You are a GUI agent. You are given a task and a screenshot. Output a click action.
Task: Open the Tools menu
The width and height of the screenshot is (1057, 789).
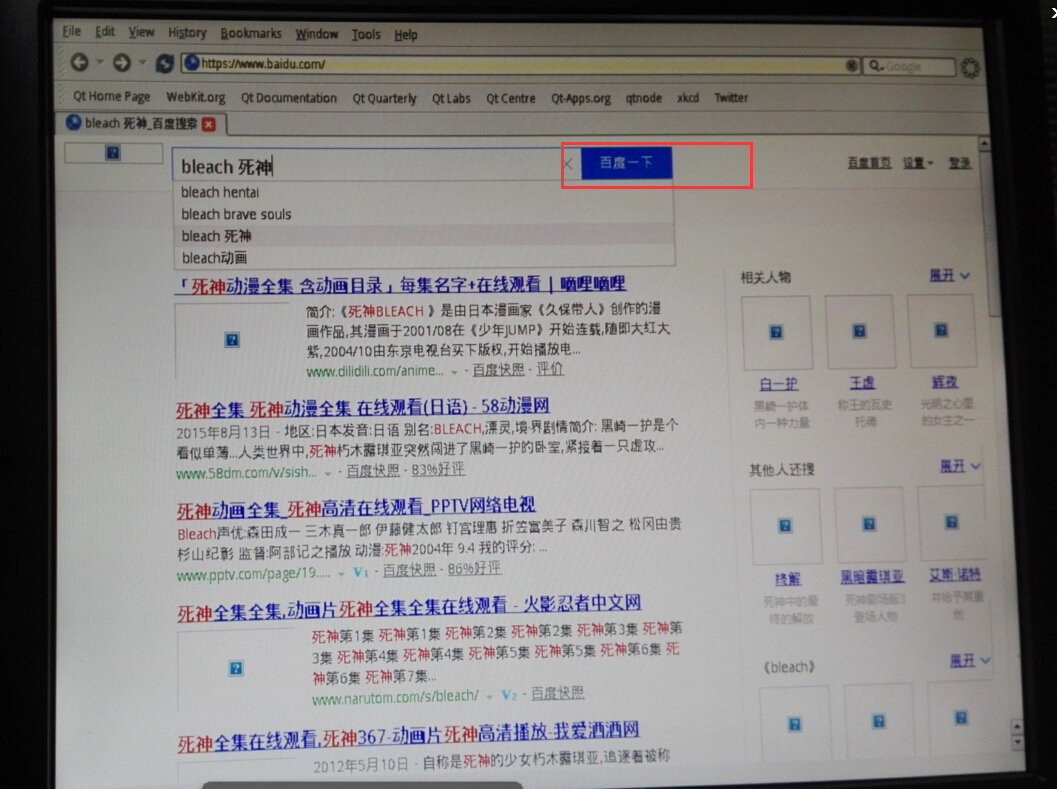[365, 34]
